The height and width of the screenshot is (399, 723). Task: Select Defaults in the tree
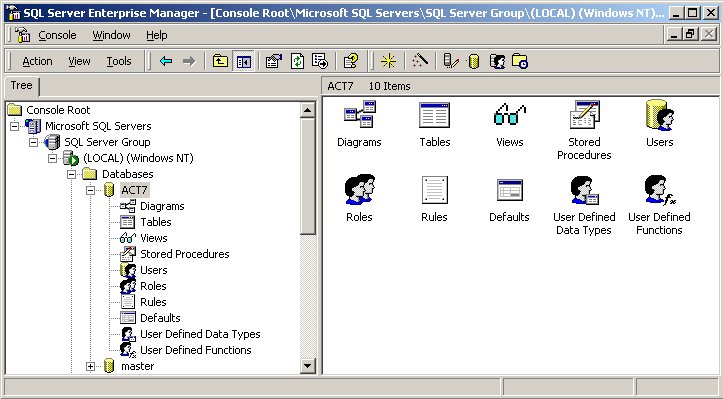point(160,318)
